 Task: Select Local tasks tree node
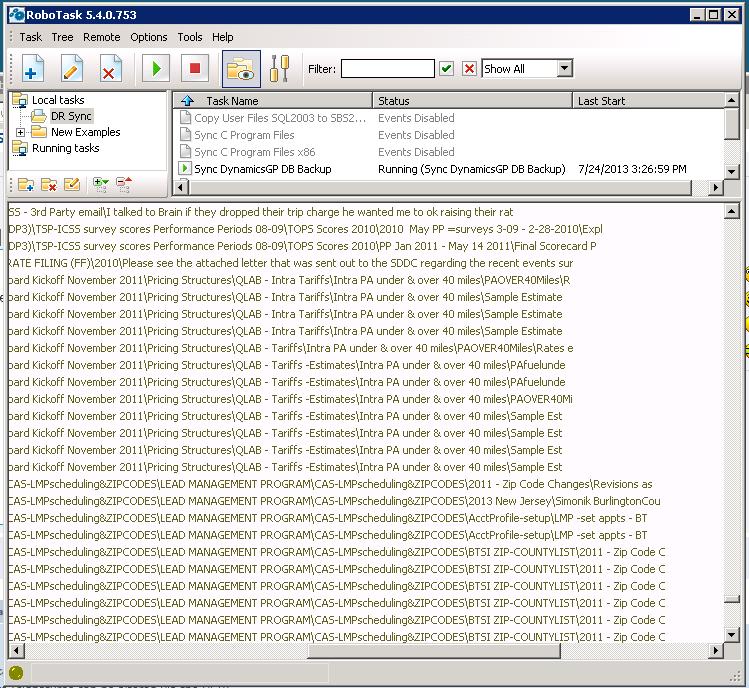click(x=58, y=100)
